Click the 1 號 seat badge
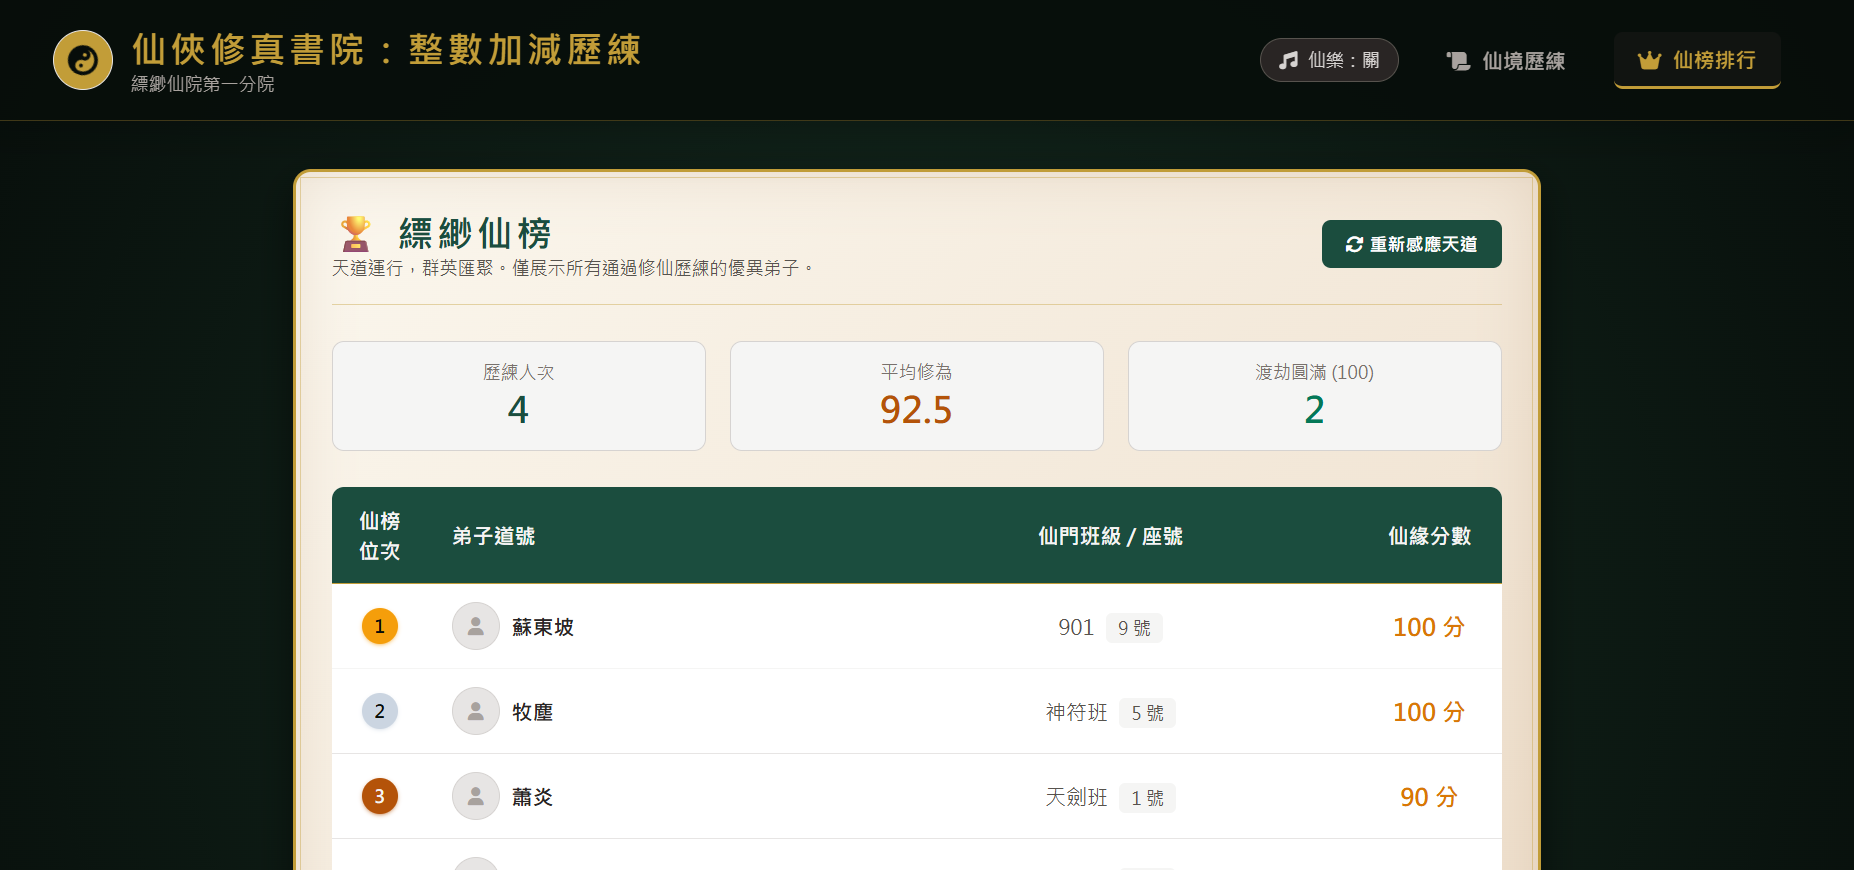This screenshot has height=870, width=1854. [x=1147, y=798]
